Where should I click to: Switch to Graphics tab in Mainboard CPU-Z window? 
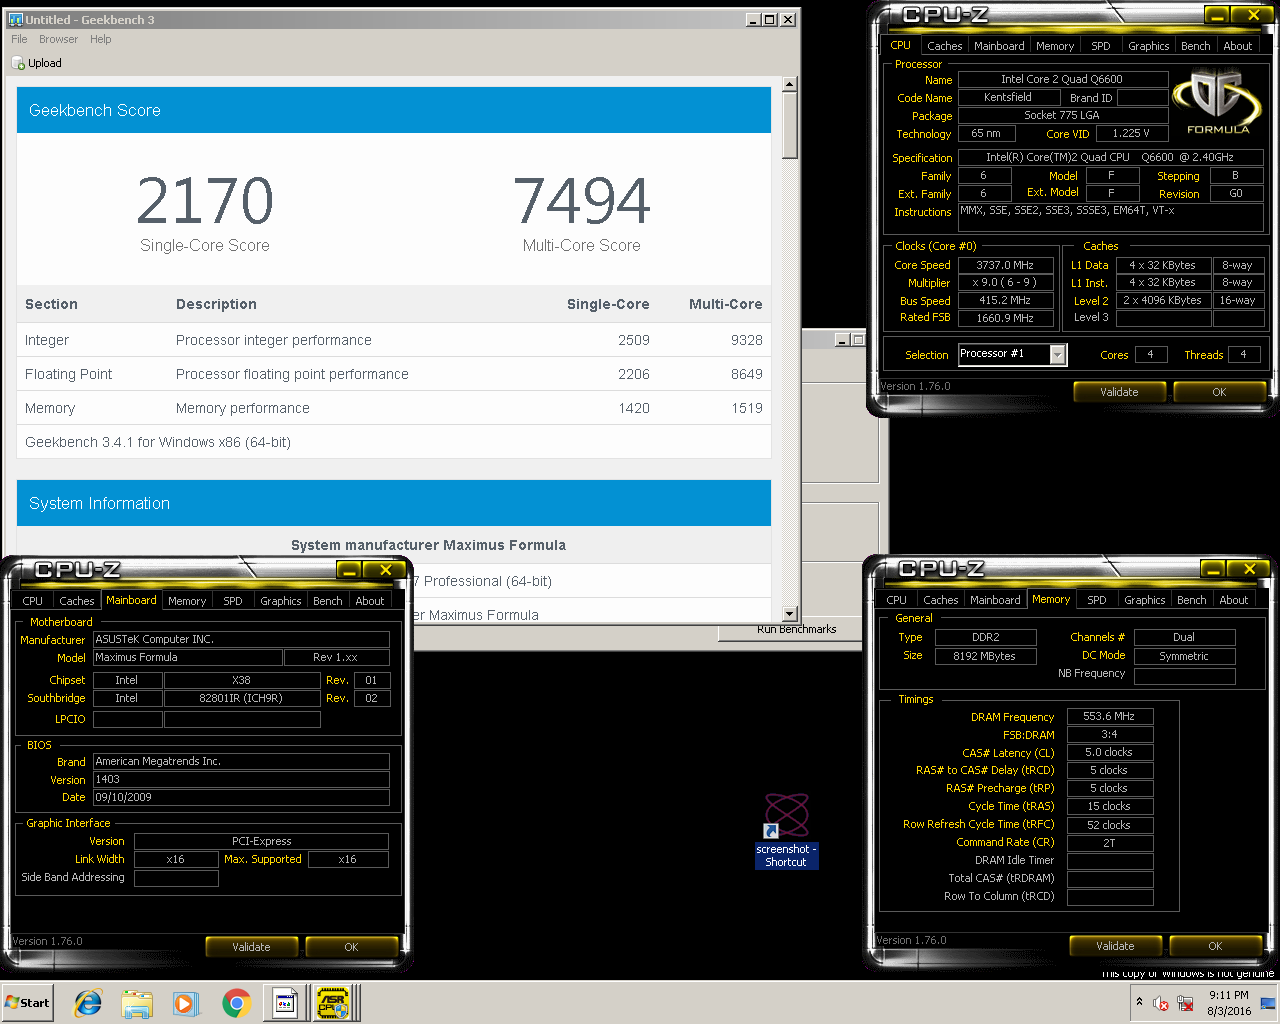(x=281, y=601)
